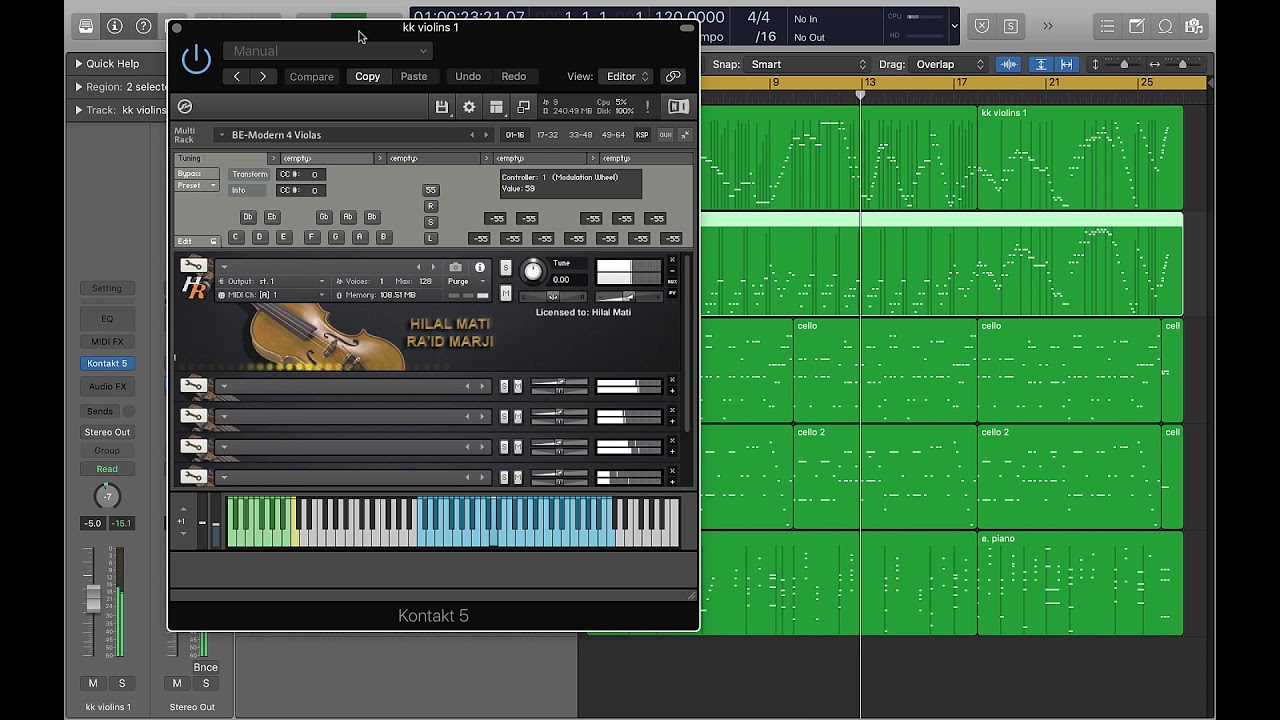
Task: Click the Compare button
Action: point(312,76)
